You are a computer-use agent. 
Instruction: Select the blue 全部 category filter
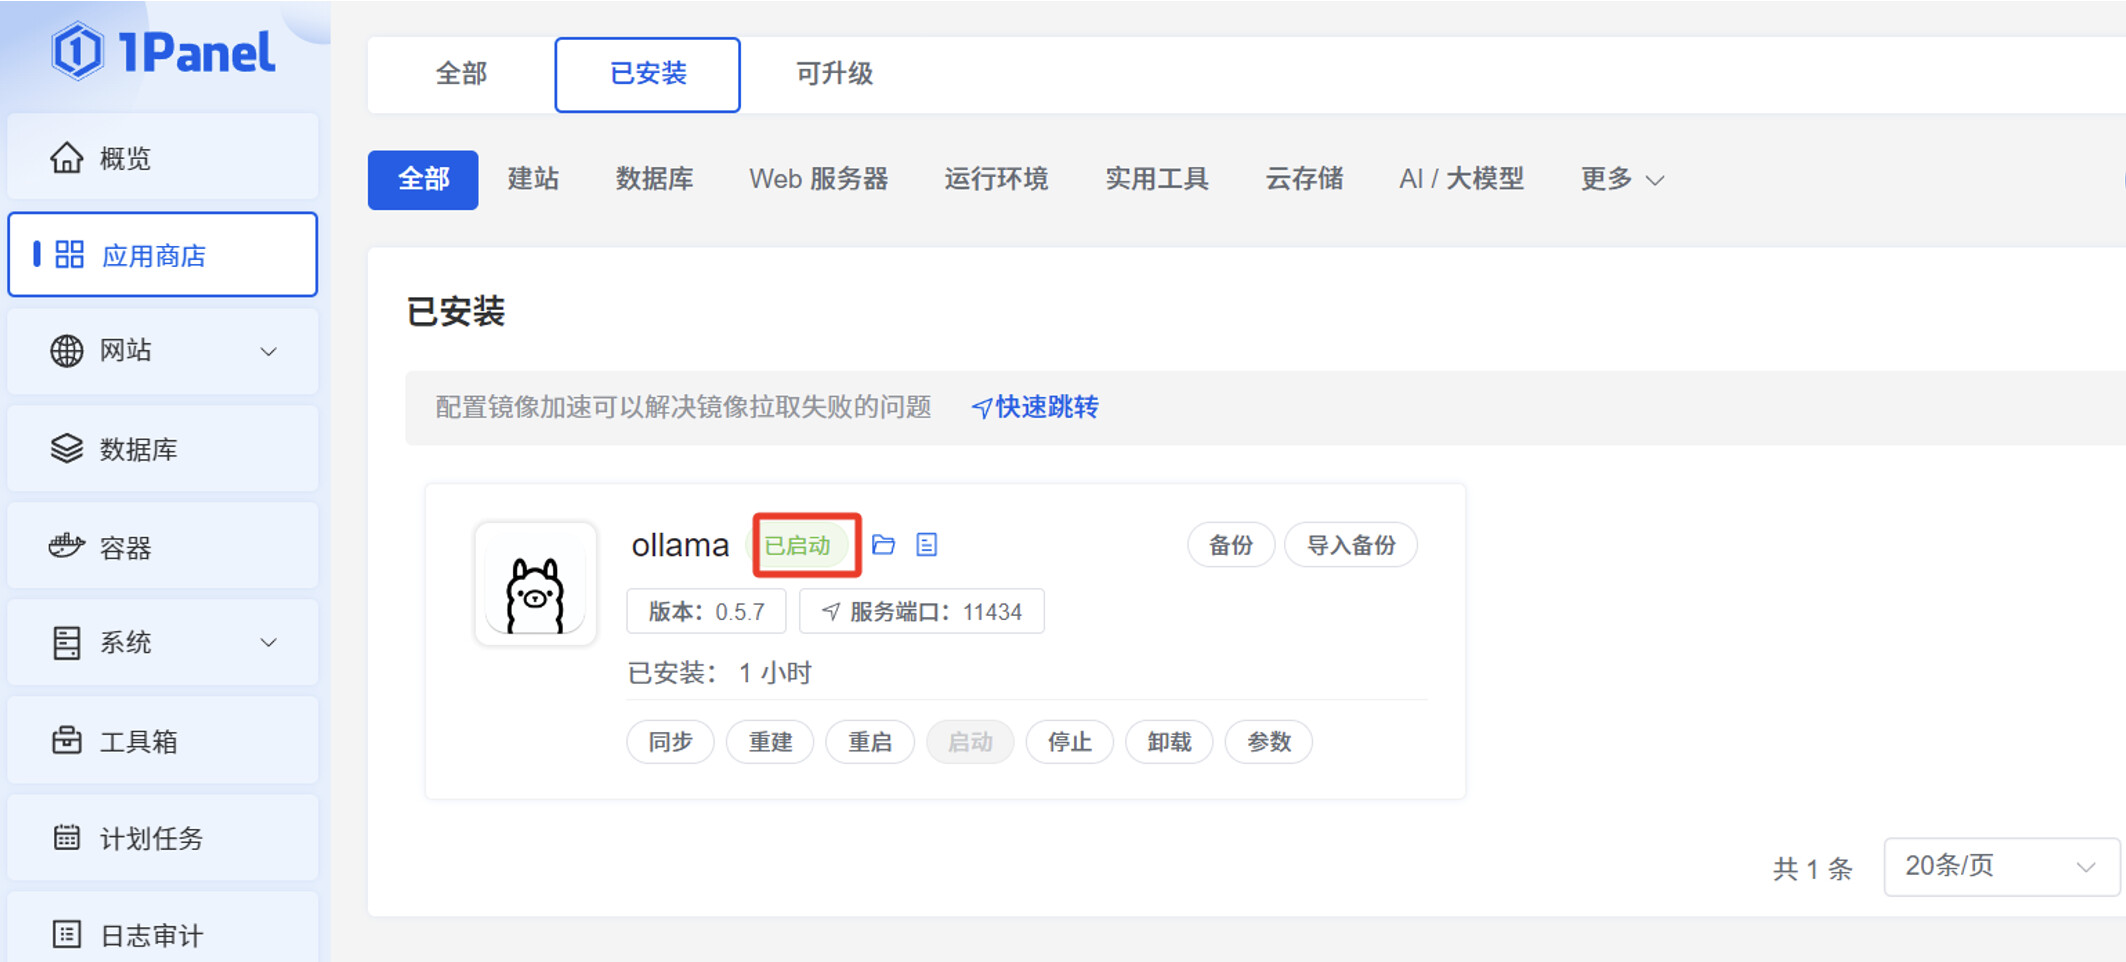tap(423, 180)
